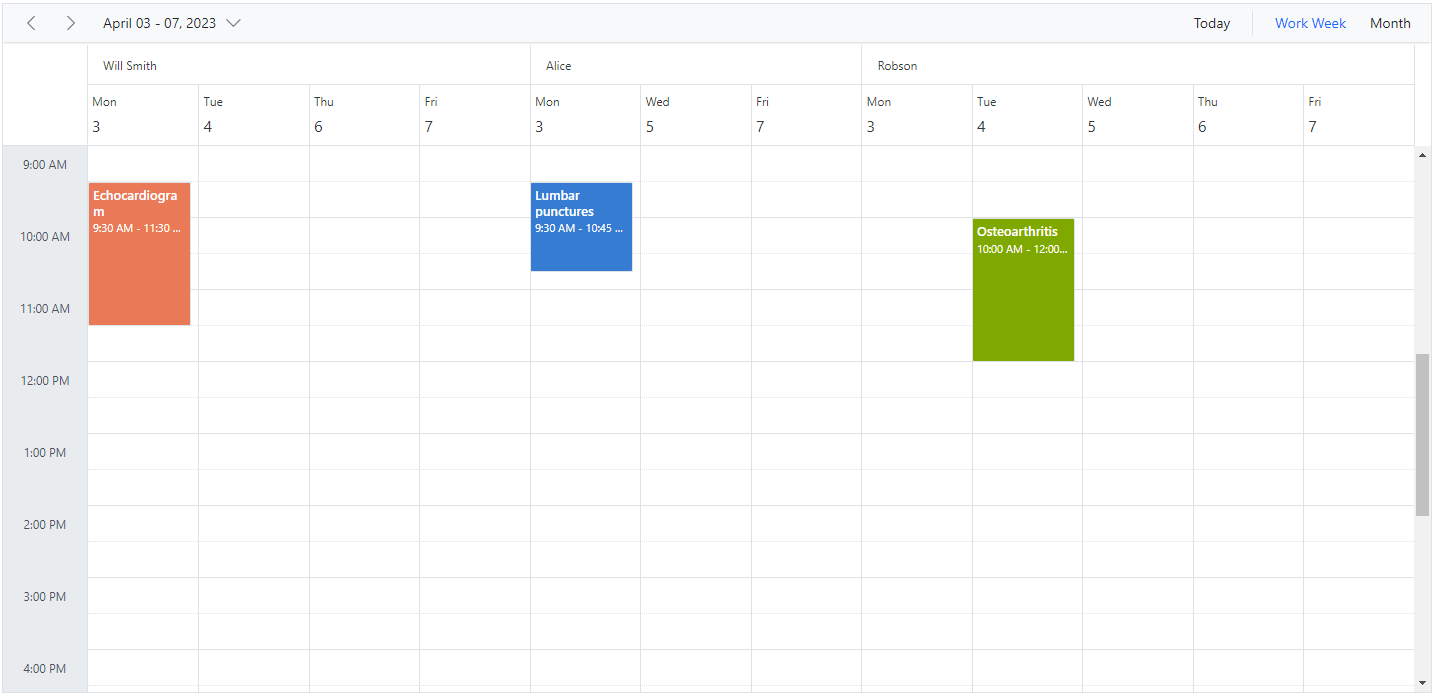This screenshot has height=697, width=1434.
Task: Click the 10:00 AM time label
Action: (45, 237)
